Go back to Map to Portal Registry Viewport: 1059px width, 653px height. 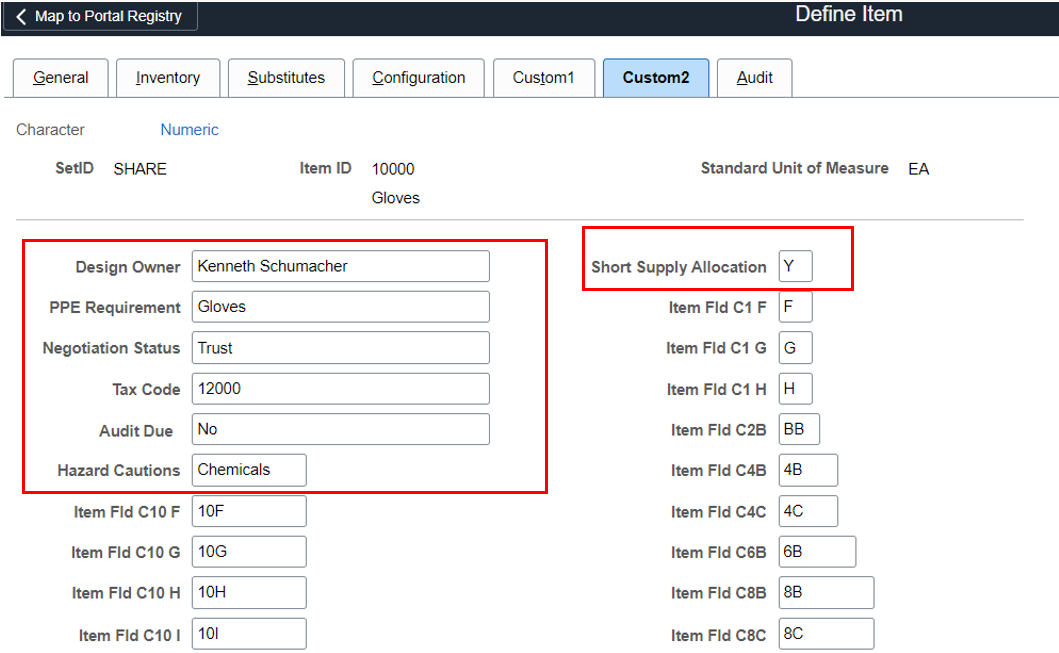[x=106, y=16]
